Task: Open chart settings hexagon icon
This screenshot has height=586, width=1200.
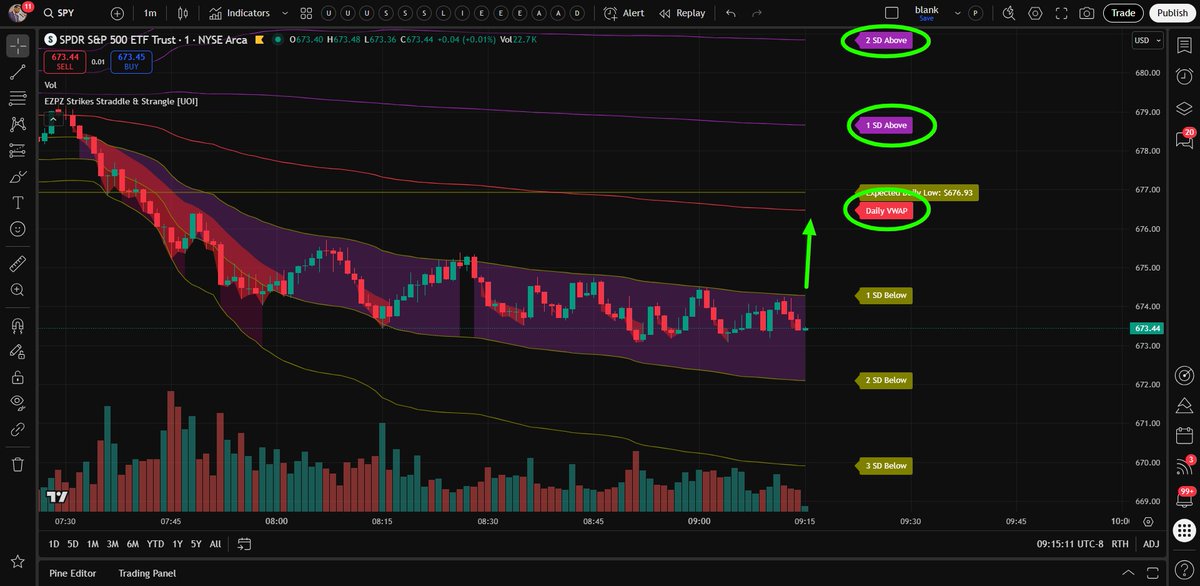Action: (1034, 13)
